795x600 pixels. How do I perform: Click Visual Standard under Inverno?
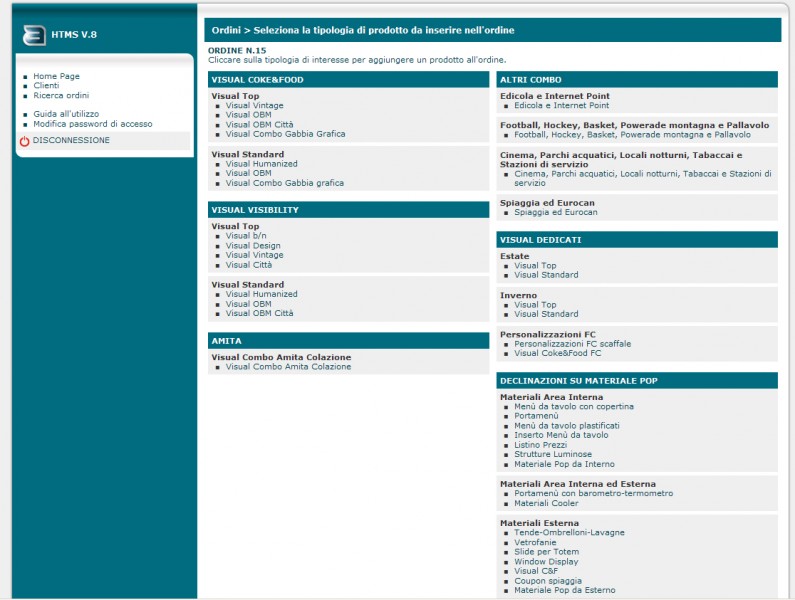click(546, 314)
